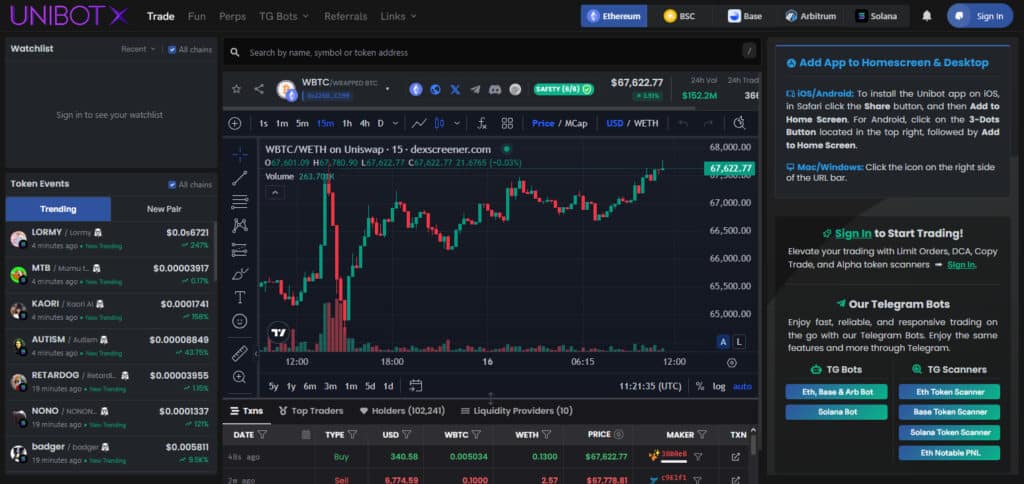
Task: Toggle log scale on chart
Action: click(x=719, y=386)
